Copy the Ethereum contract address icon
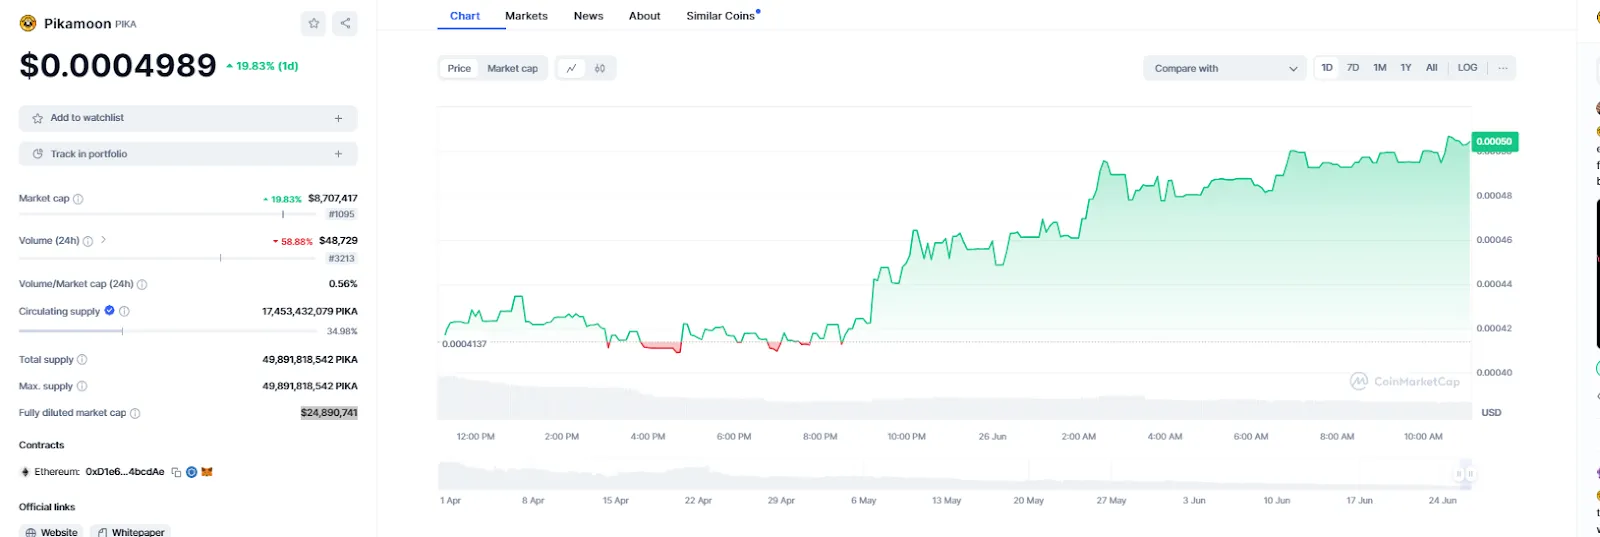The image size is (1600, 537). pyautogui.click(x=176, y=472)
